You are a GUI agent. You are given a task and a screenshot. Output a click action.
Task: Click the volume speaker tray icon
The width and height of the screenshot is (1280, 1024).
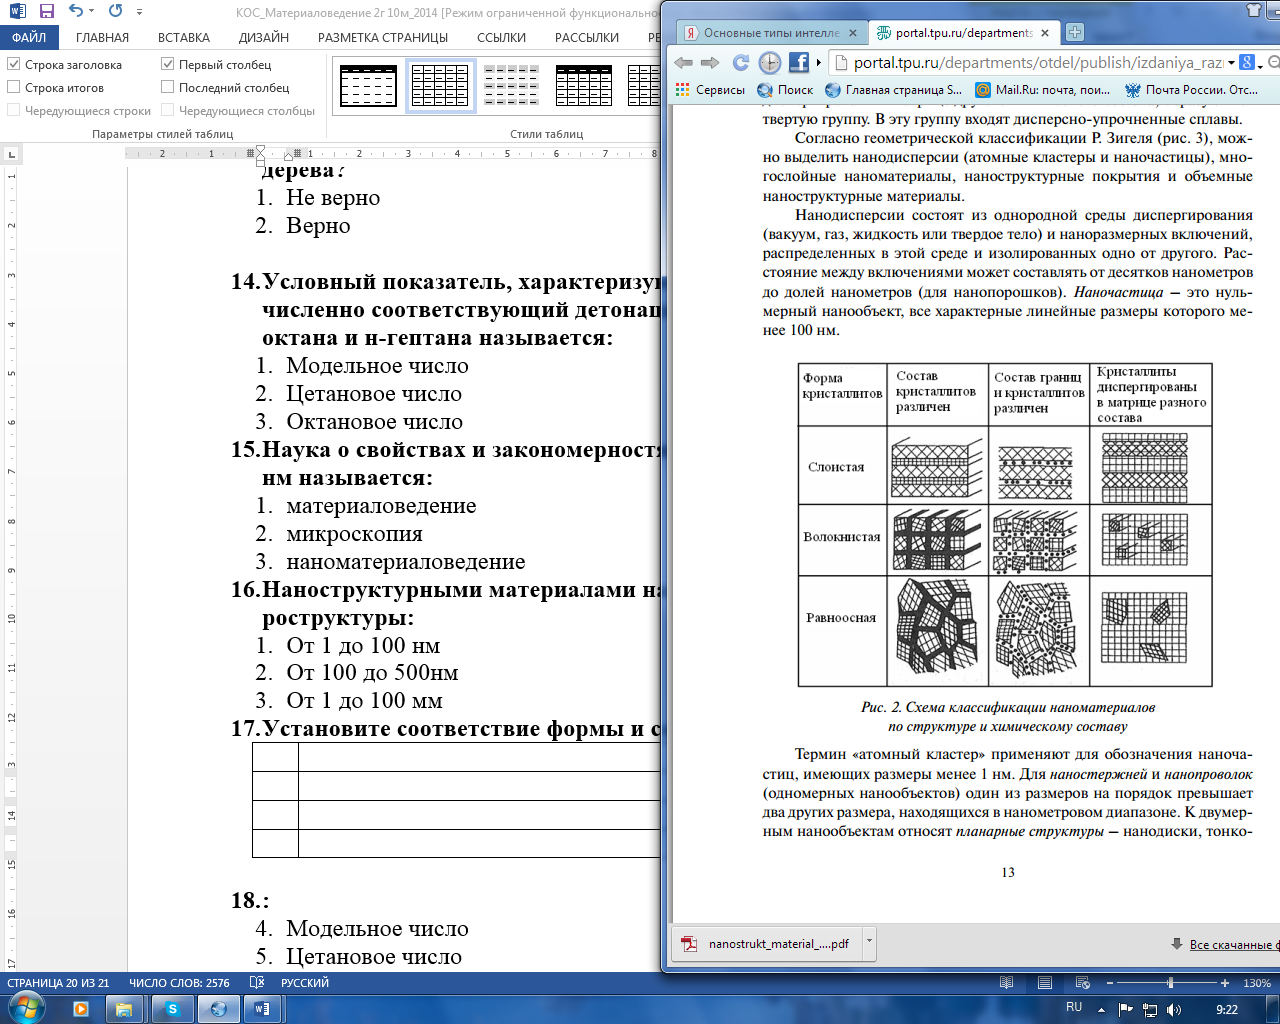(1174, 1010)
